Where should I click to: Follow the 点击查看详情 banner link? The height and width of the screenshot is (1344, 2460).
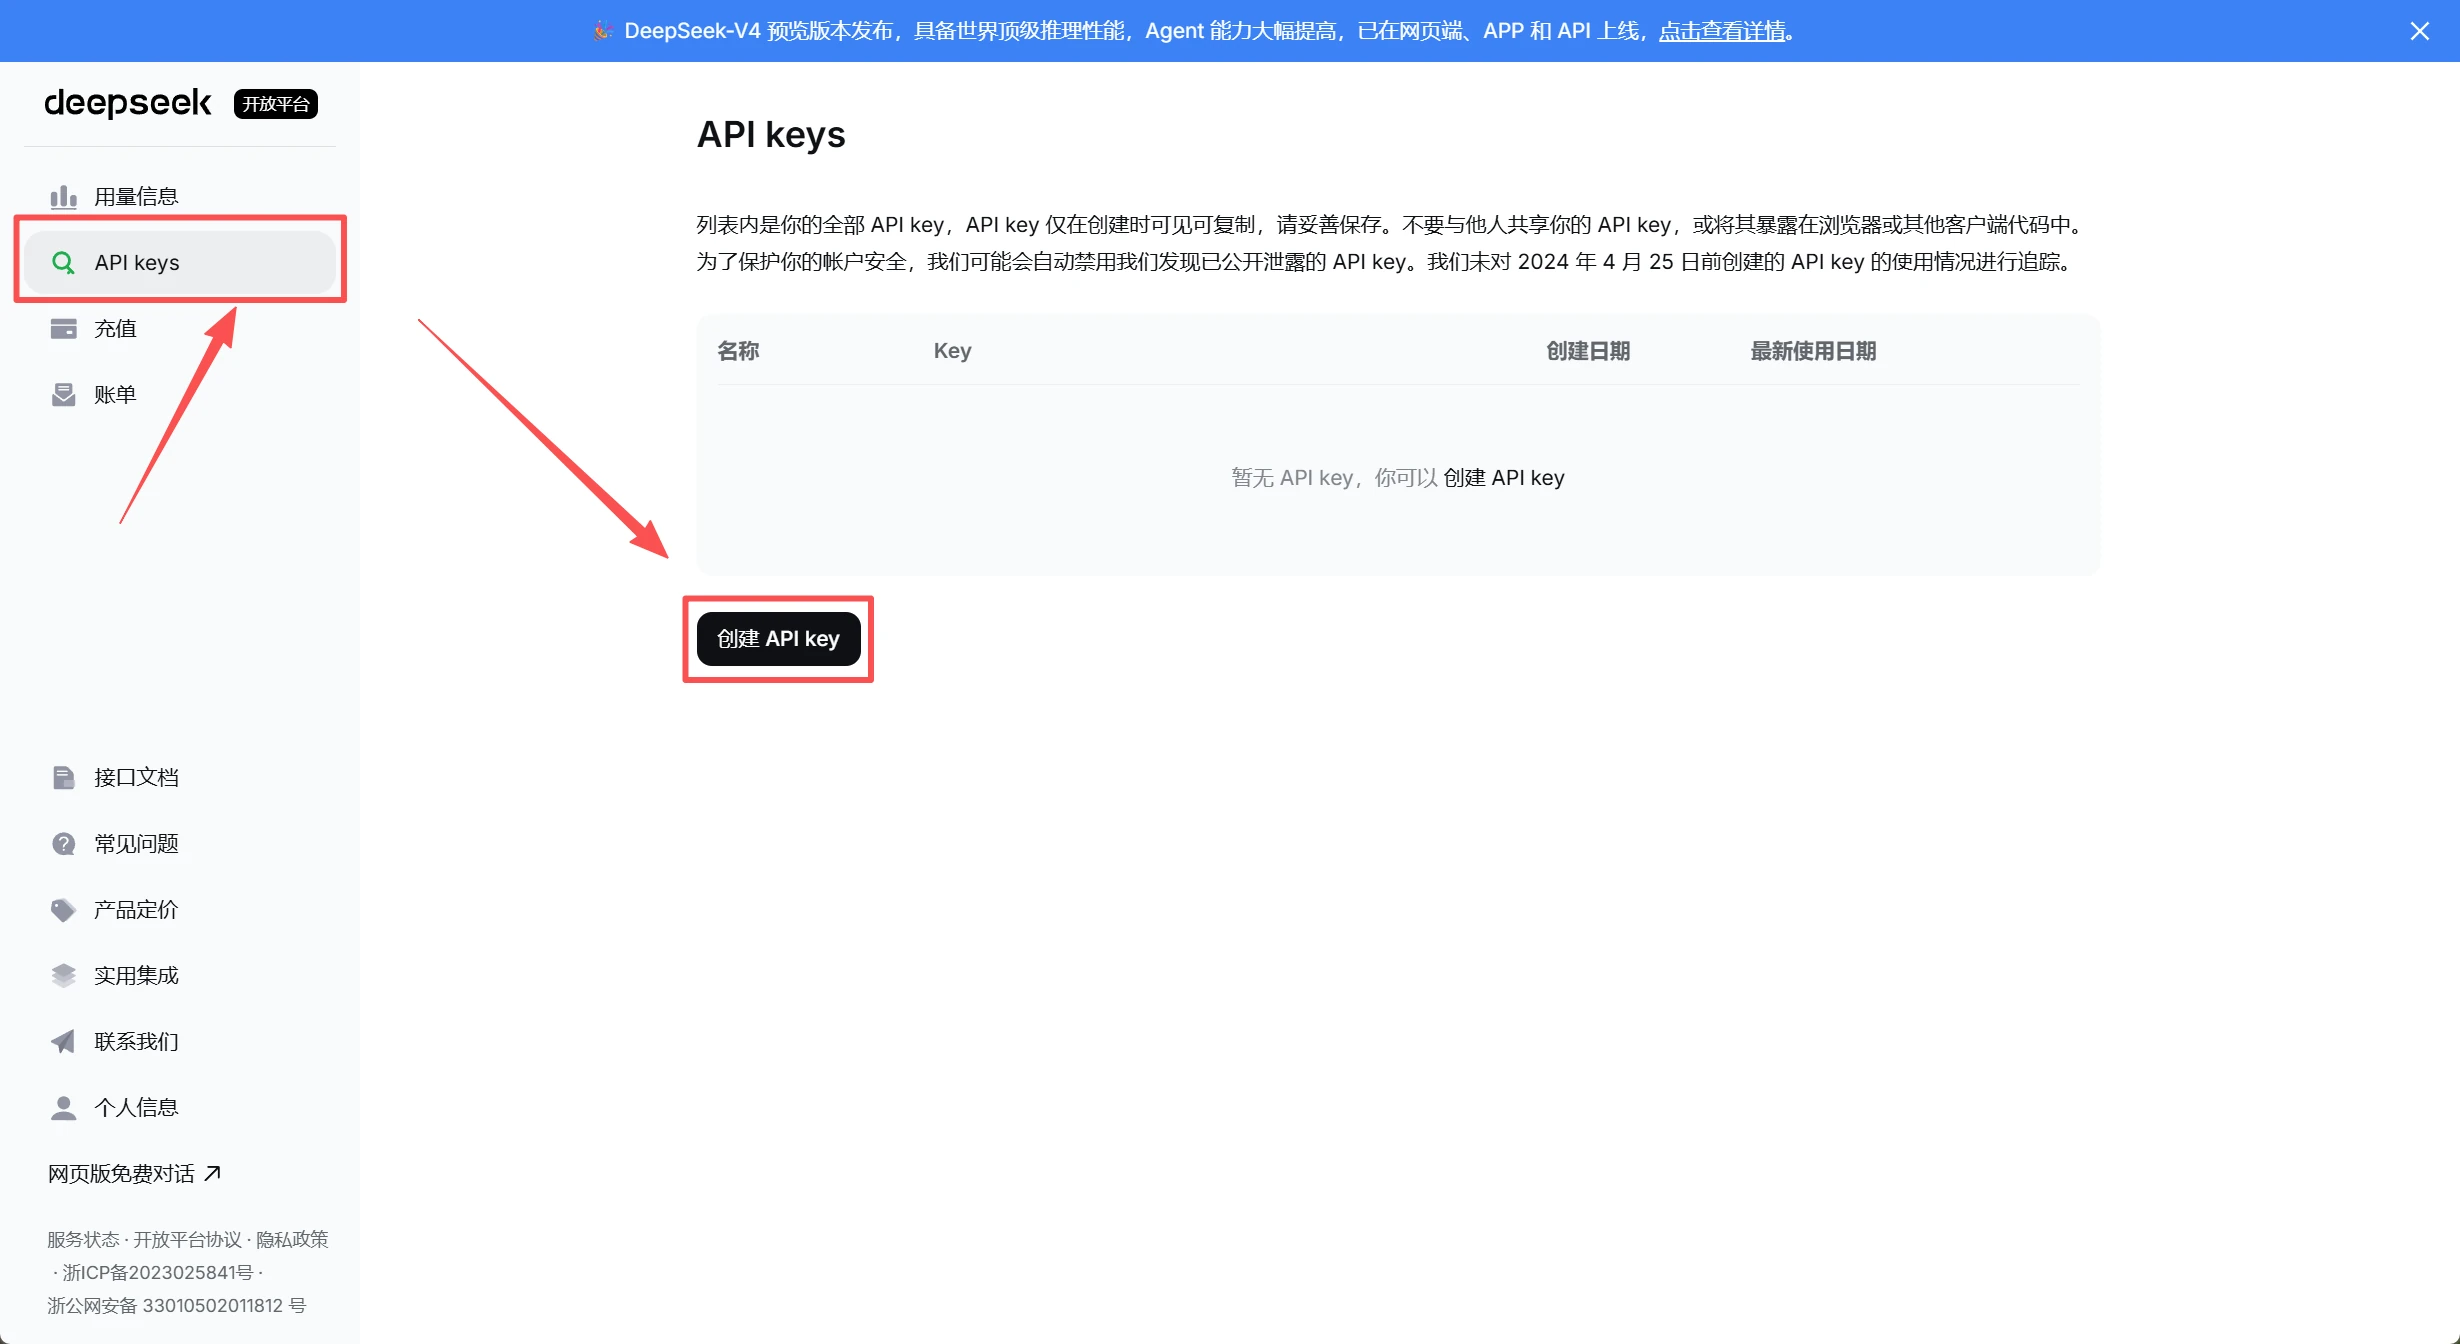click(x=1722, y=31)
